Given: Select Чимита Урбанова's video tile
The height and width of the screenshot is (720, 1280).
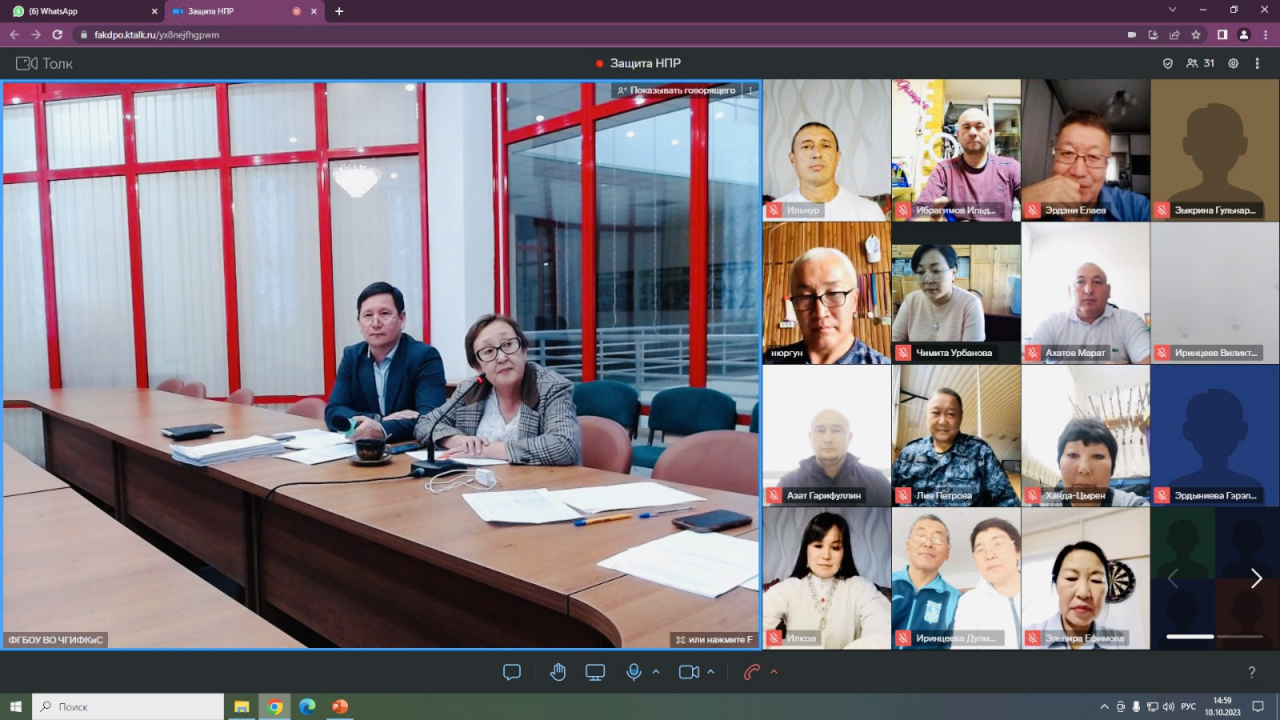Looking at the screenshot, I should pyautogui.click(x=955, y=292).
